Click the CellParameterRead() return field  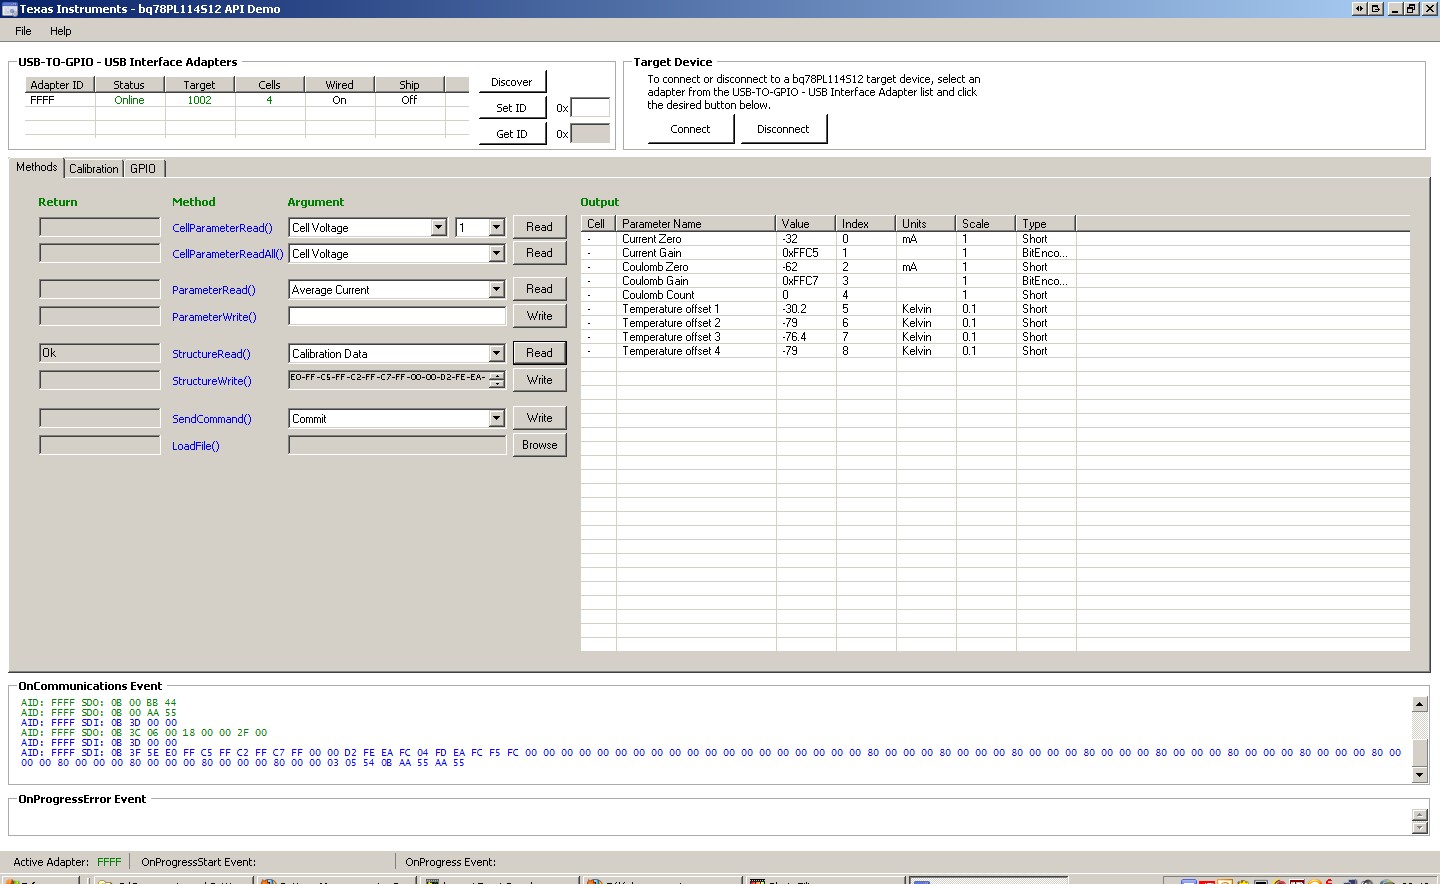tap(99, 227)
